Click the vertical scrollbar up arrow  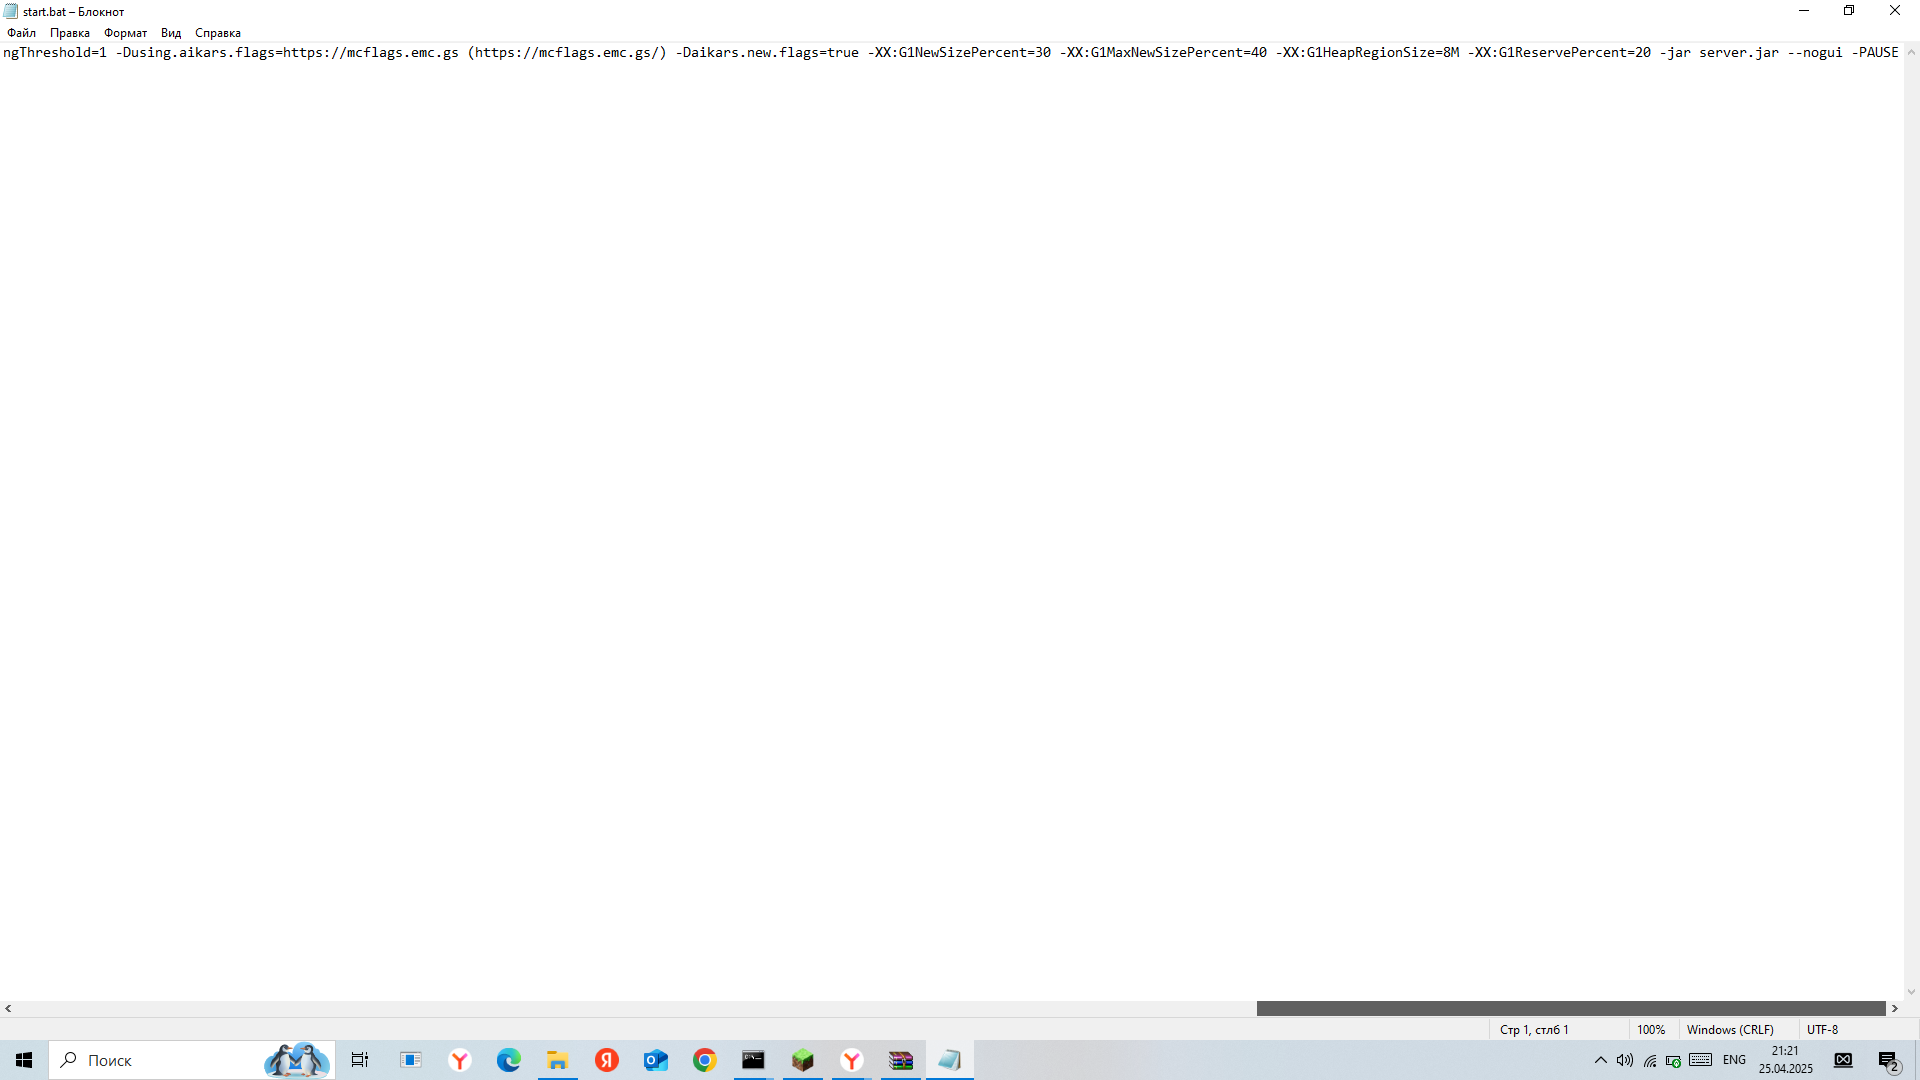[x=1911, y=52]
